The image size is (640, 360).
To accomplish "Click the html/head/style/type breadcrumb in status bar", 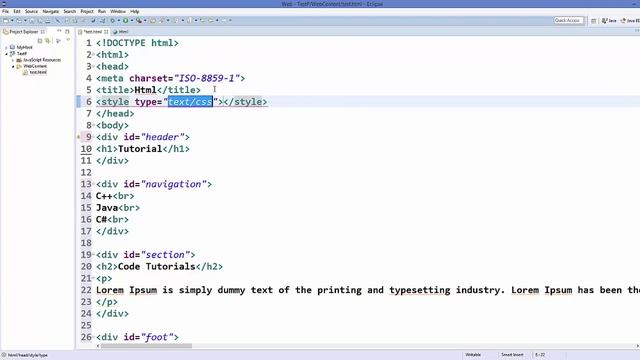I will (28, 355).
